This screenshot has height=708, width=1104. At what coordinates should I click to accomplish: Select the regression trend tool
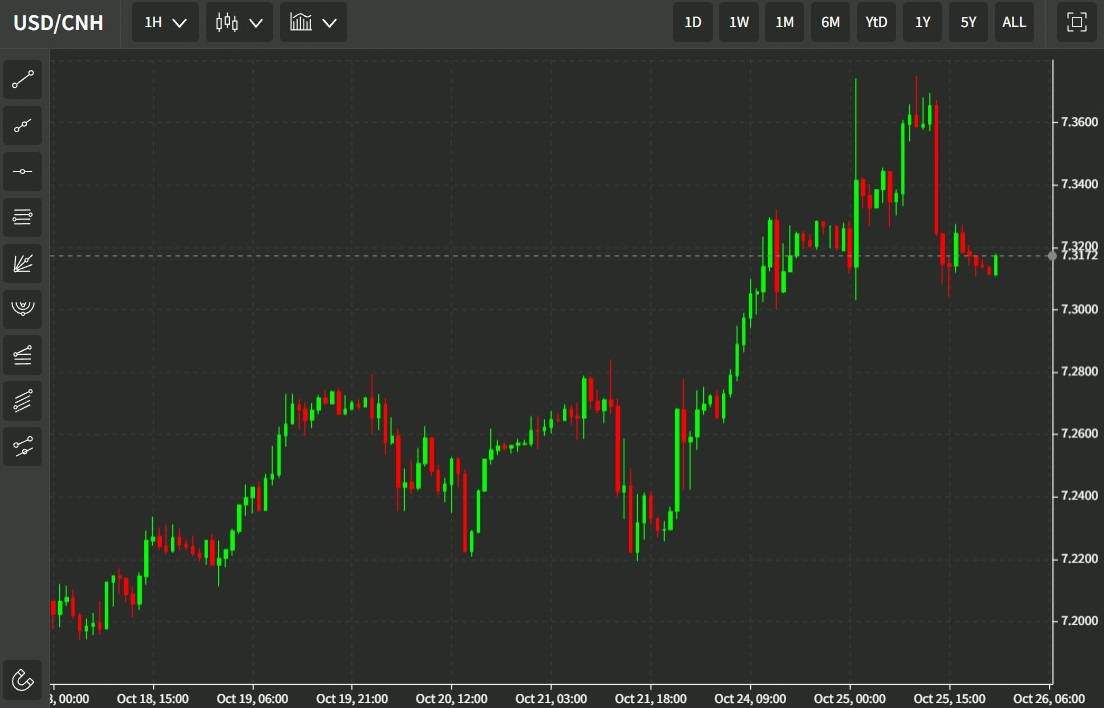(23, 446)
